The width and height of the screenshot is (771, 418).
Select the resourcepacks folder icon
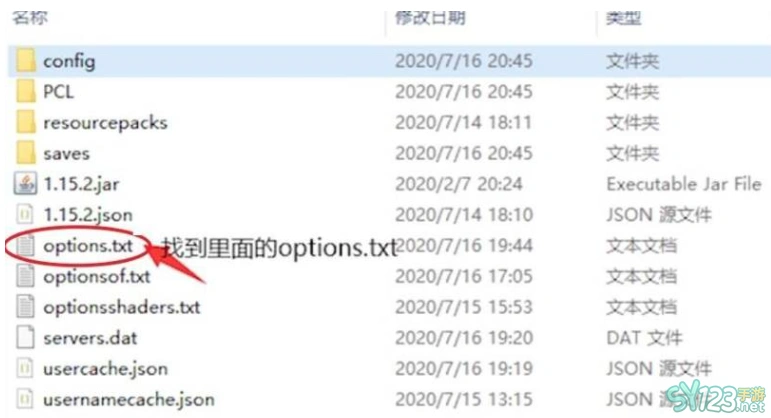point(26,122)
